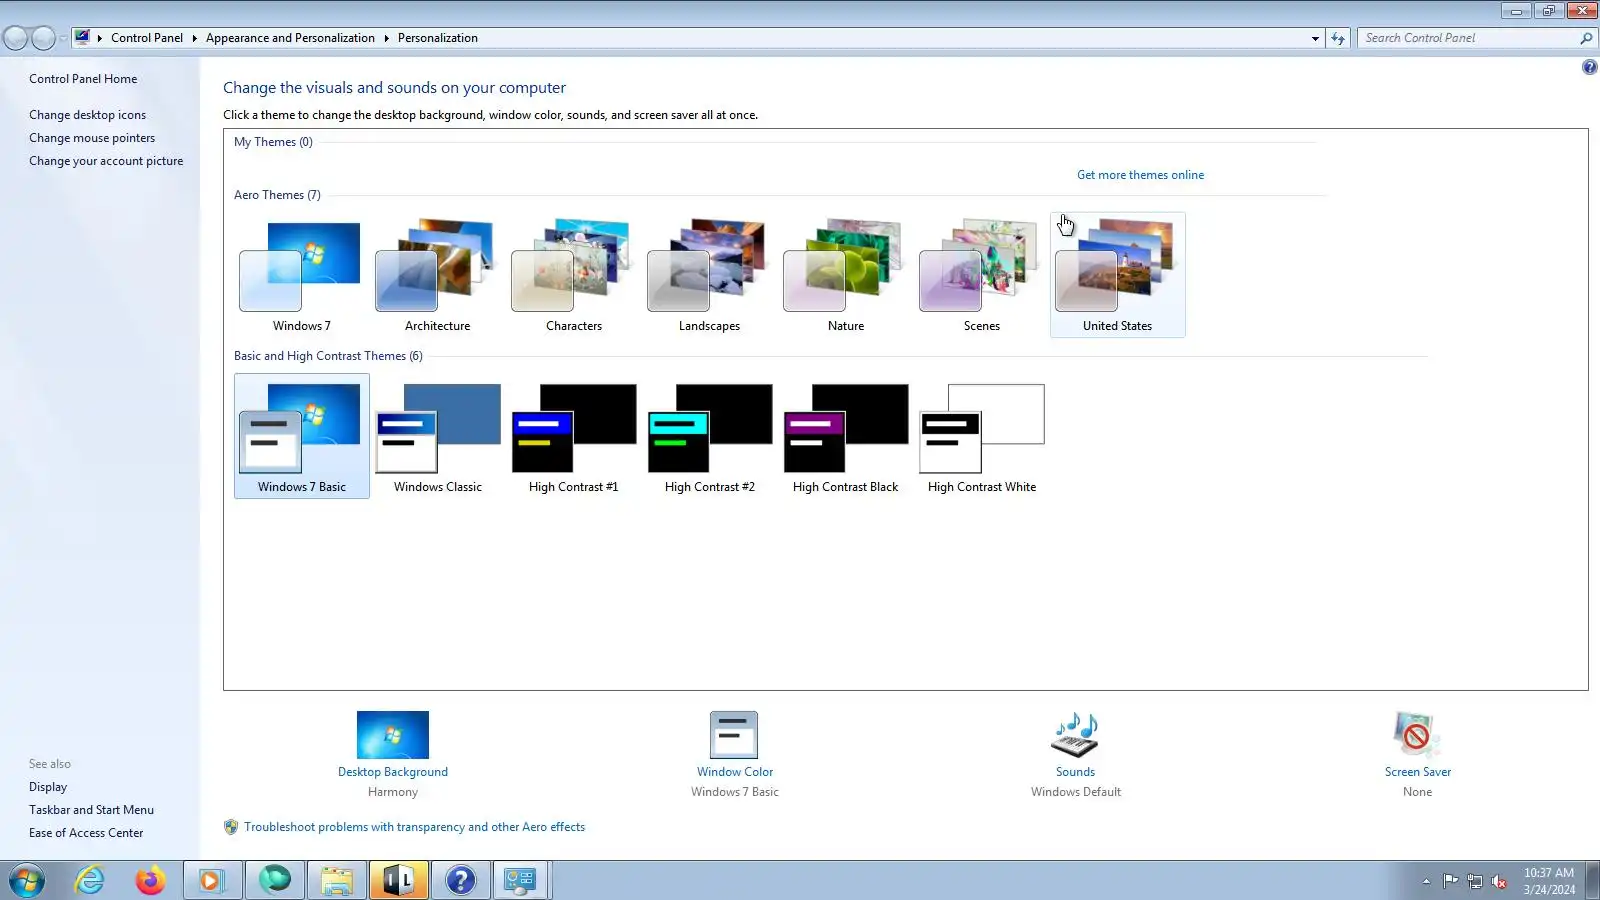Launch Firefox from the taskbar

150,881
